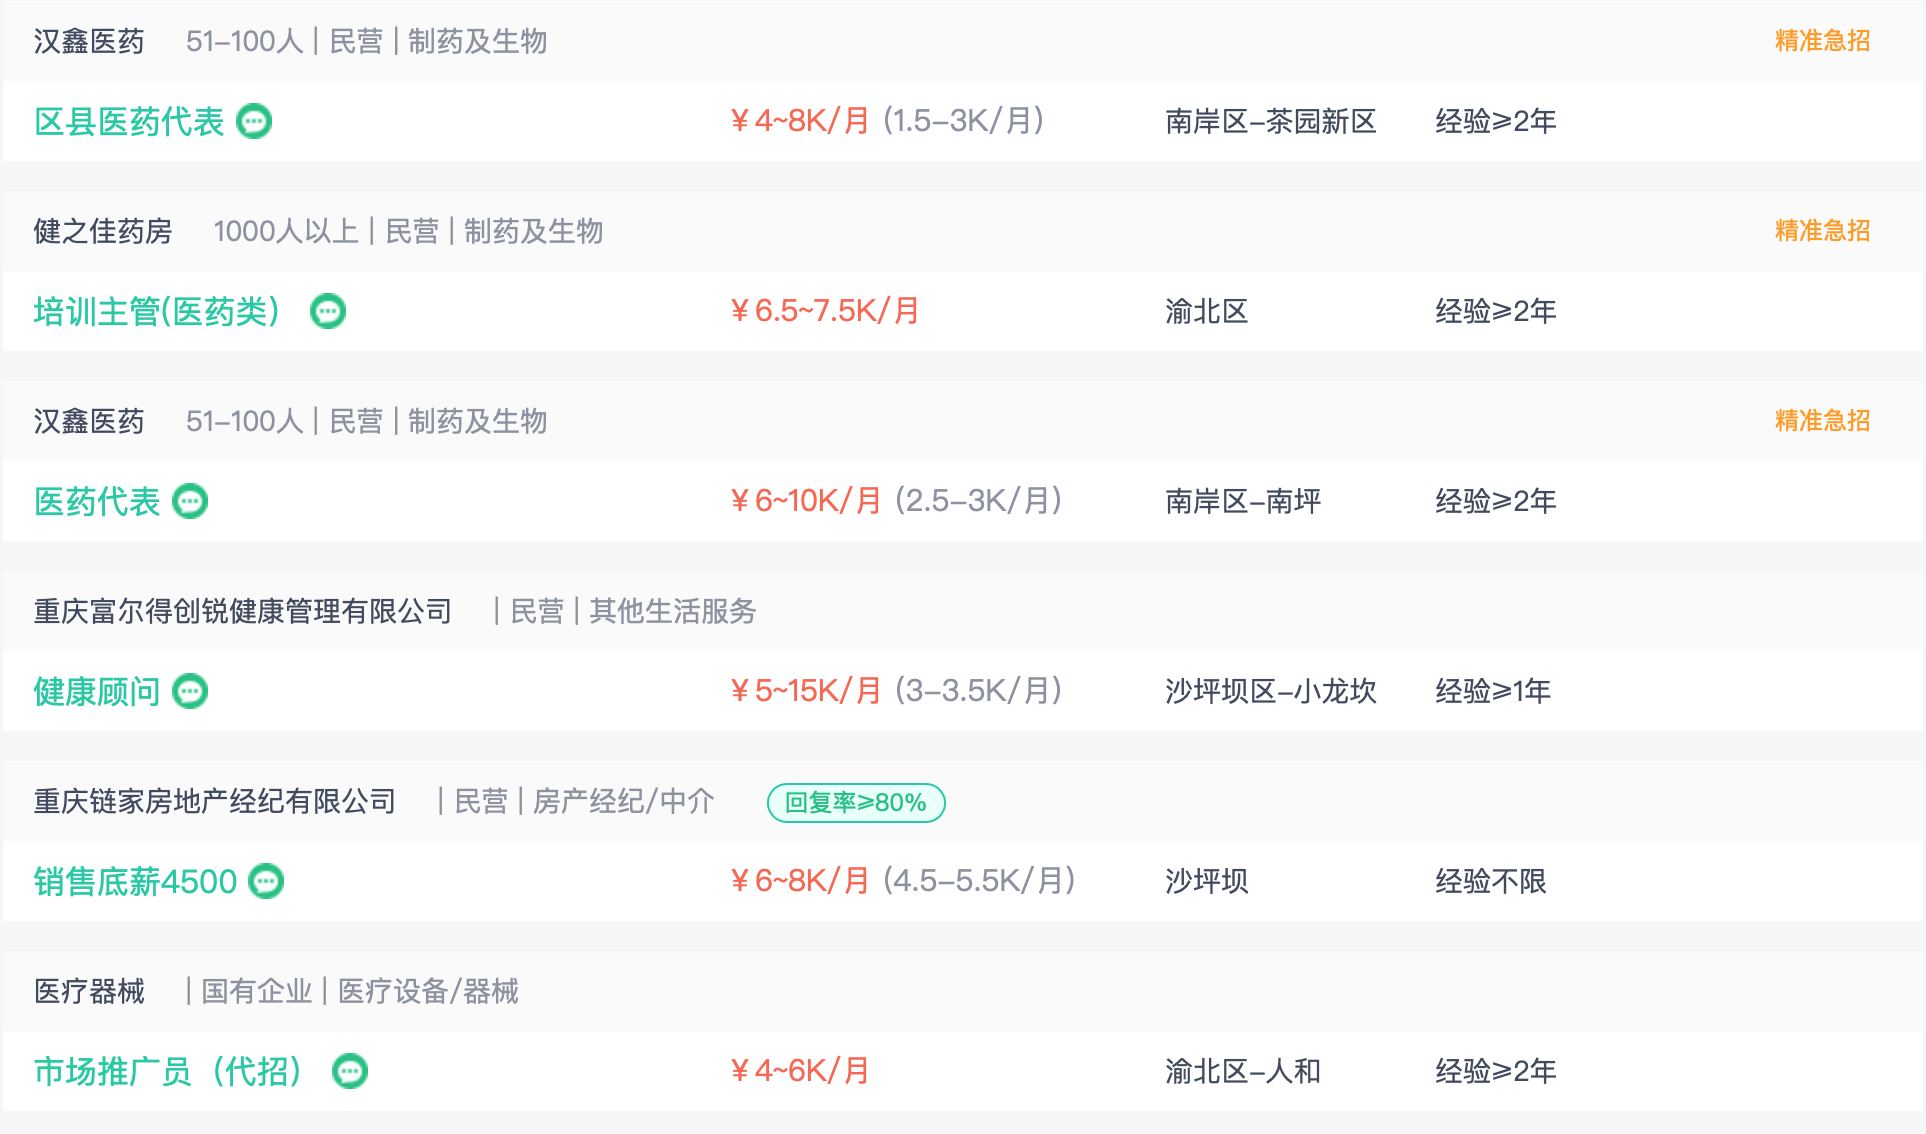The image size is (1926, 1134).
Task: Open chat icon beside 区县医药代表
Action: click(254, 121)
